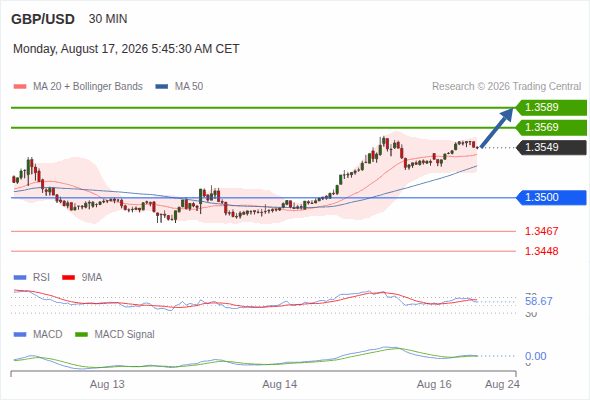Click the RSI blue legend marker
This screenshot has height=400, width=590.
pos(20,278)
